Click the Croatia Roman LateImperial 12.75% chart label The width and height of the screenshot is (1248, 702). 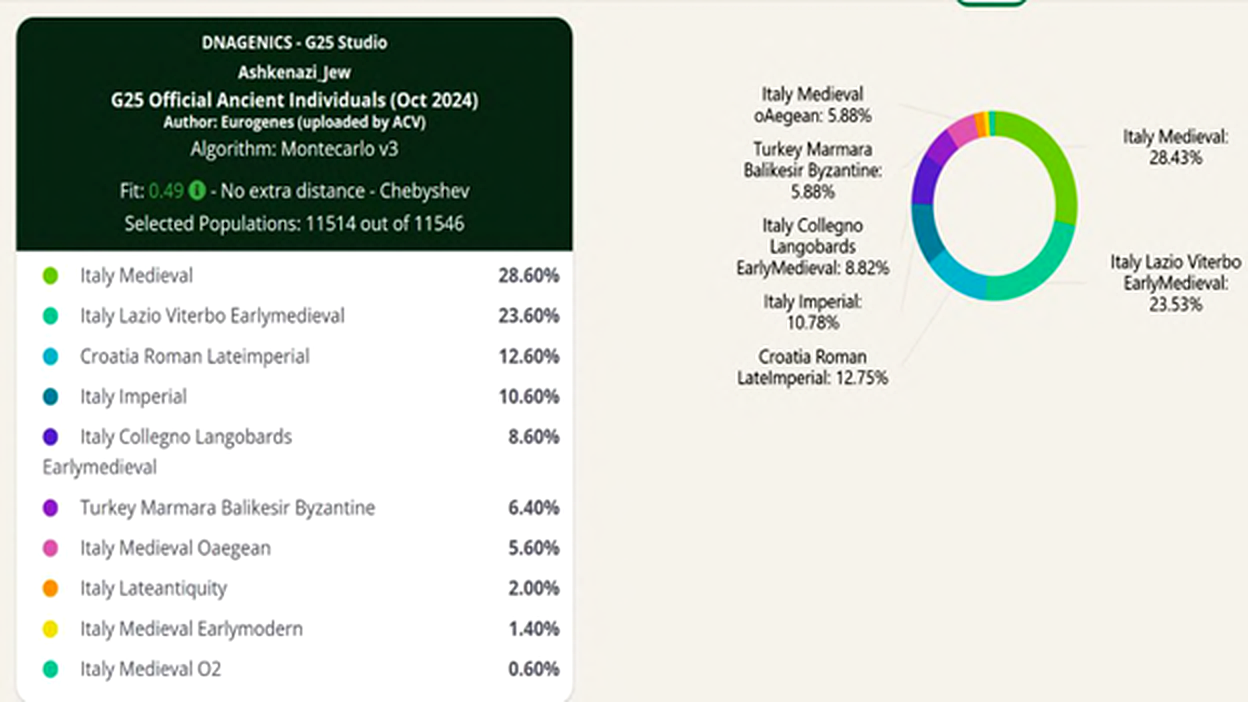813,367
